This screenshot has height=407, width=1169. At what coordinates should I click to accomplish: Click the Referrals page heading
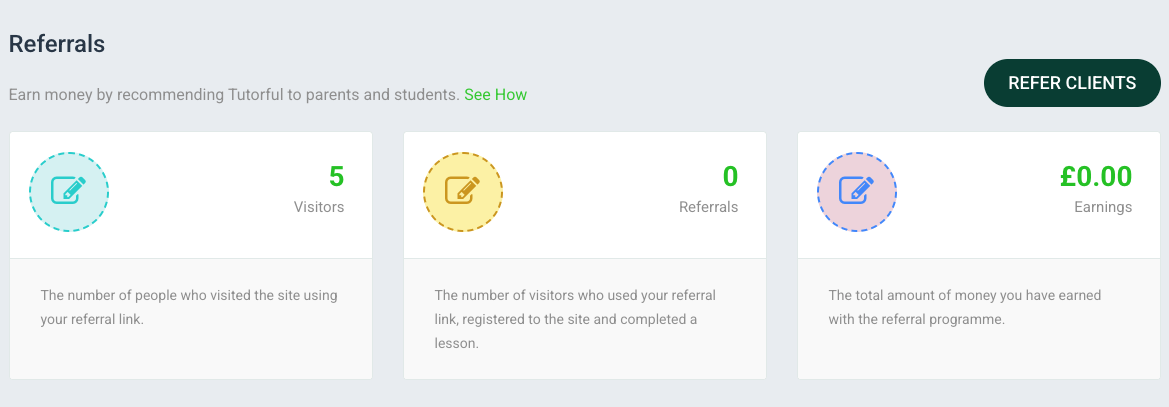tap(57, 44)
